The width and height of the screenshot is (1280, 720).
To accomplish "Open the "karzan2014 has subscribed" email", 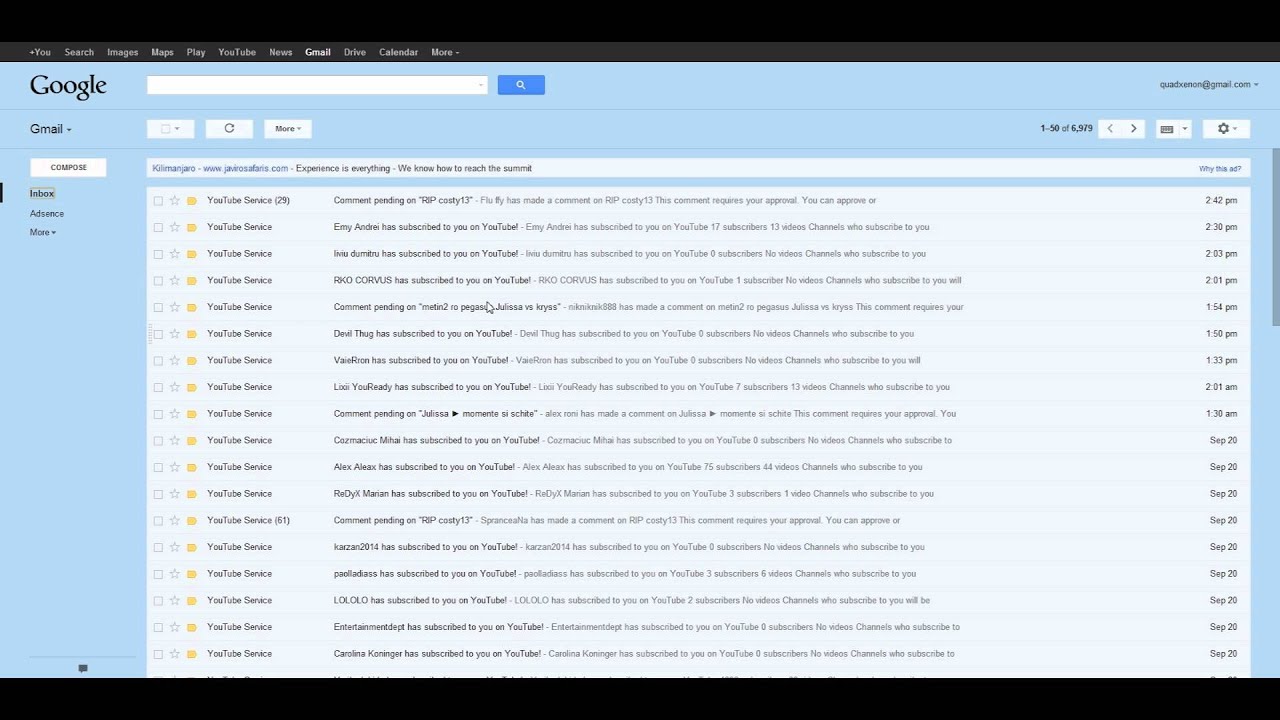I will 698,547.
